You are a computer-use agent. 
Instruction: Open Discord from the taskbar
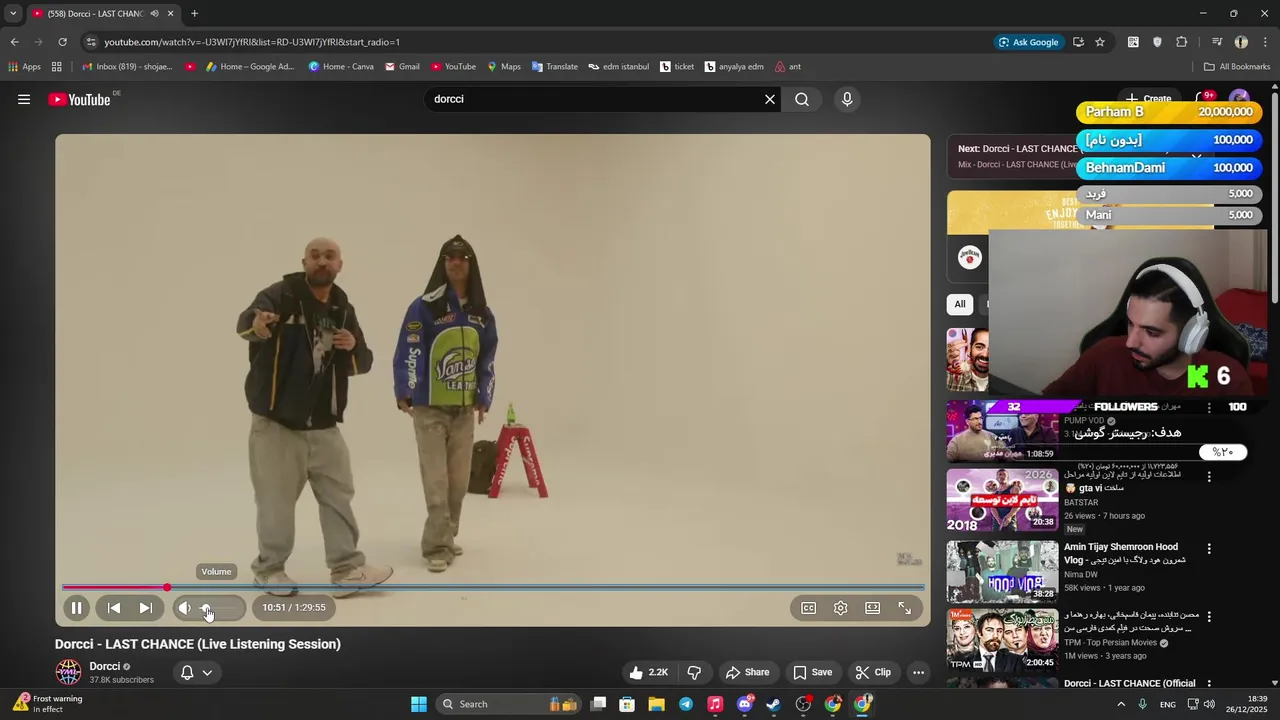coord(745,704)
